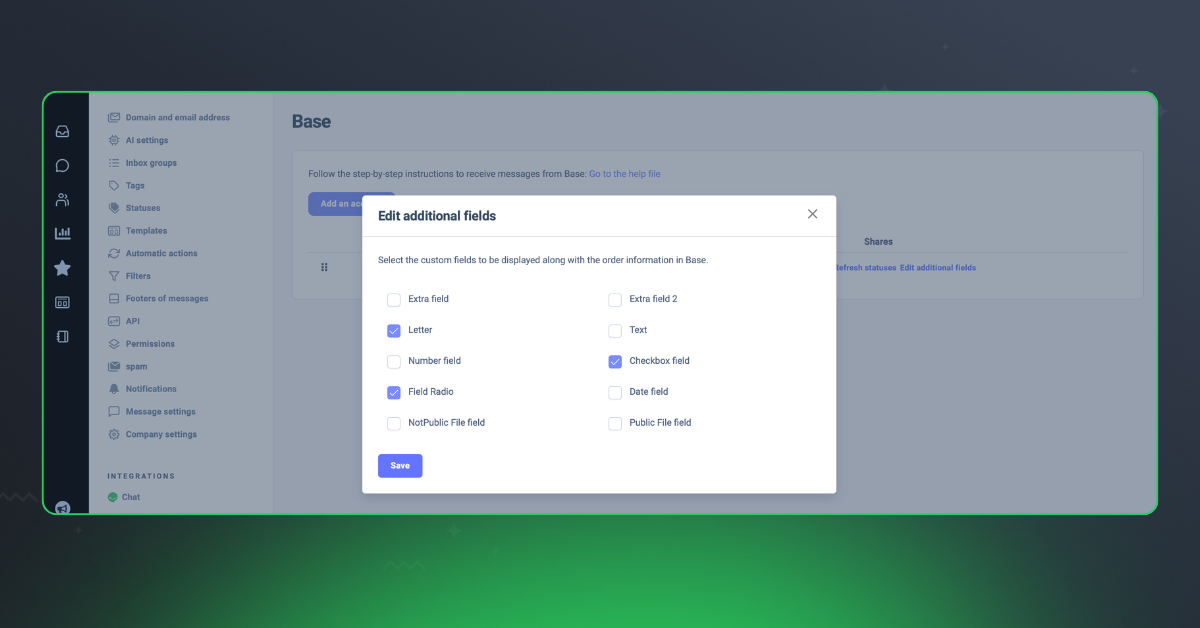Check the Number field checkbox
This screenshot has height=628, width=1200.
click(x=394, y=361)
